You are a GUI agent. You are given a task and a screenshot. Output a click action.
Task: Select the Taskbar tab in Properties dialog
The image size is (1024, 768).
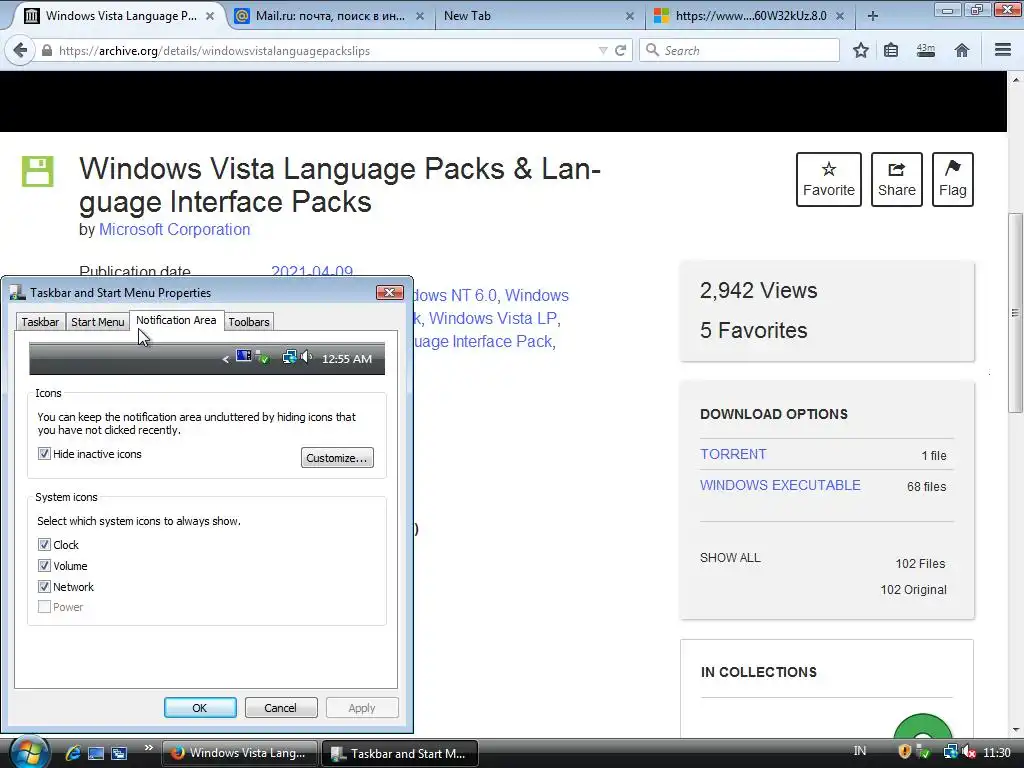(x=40, y=321)
